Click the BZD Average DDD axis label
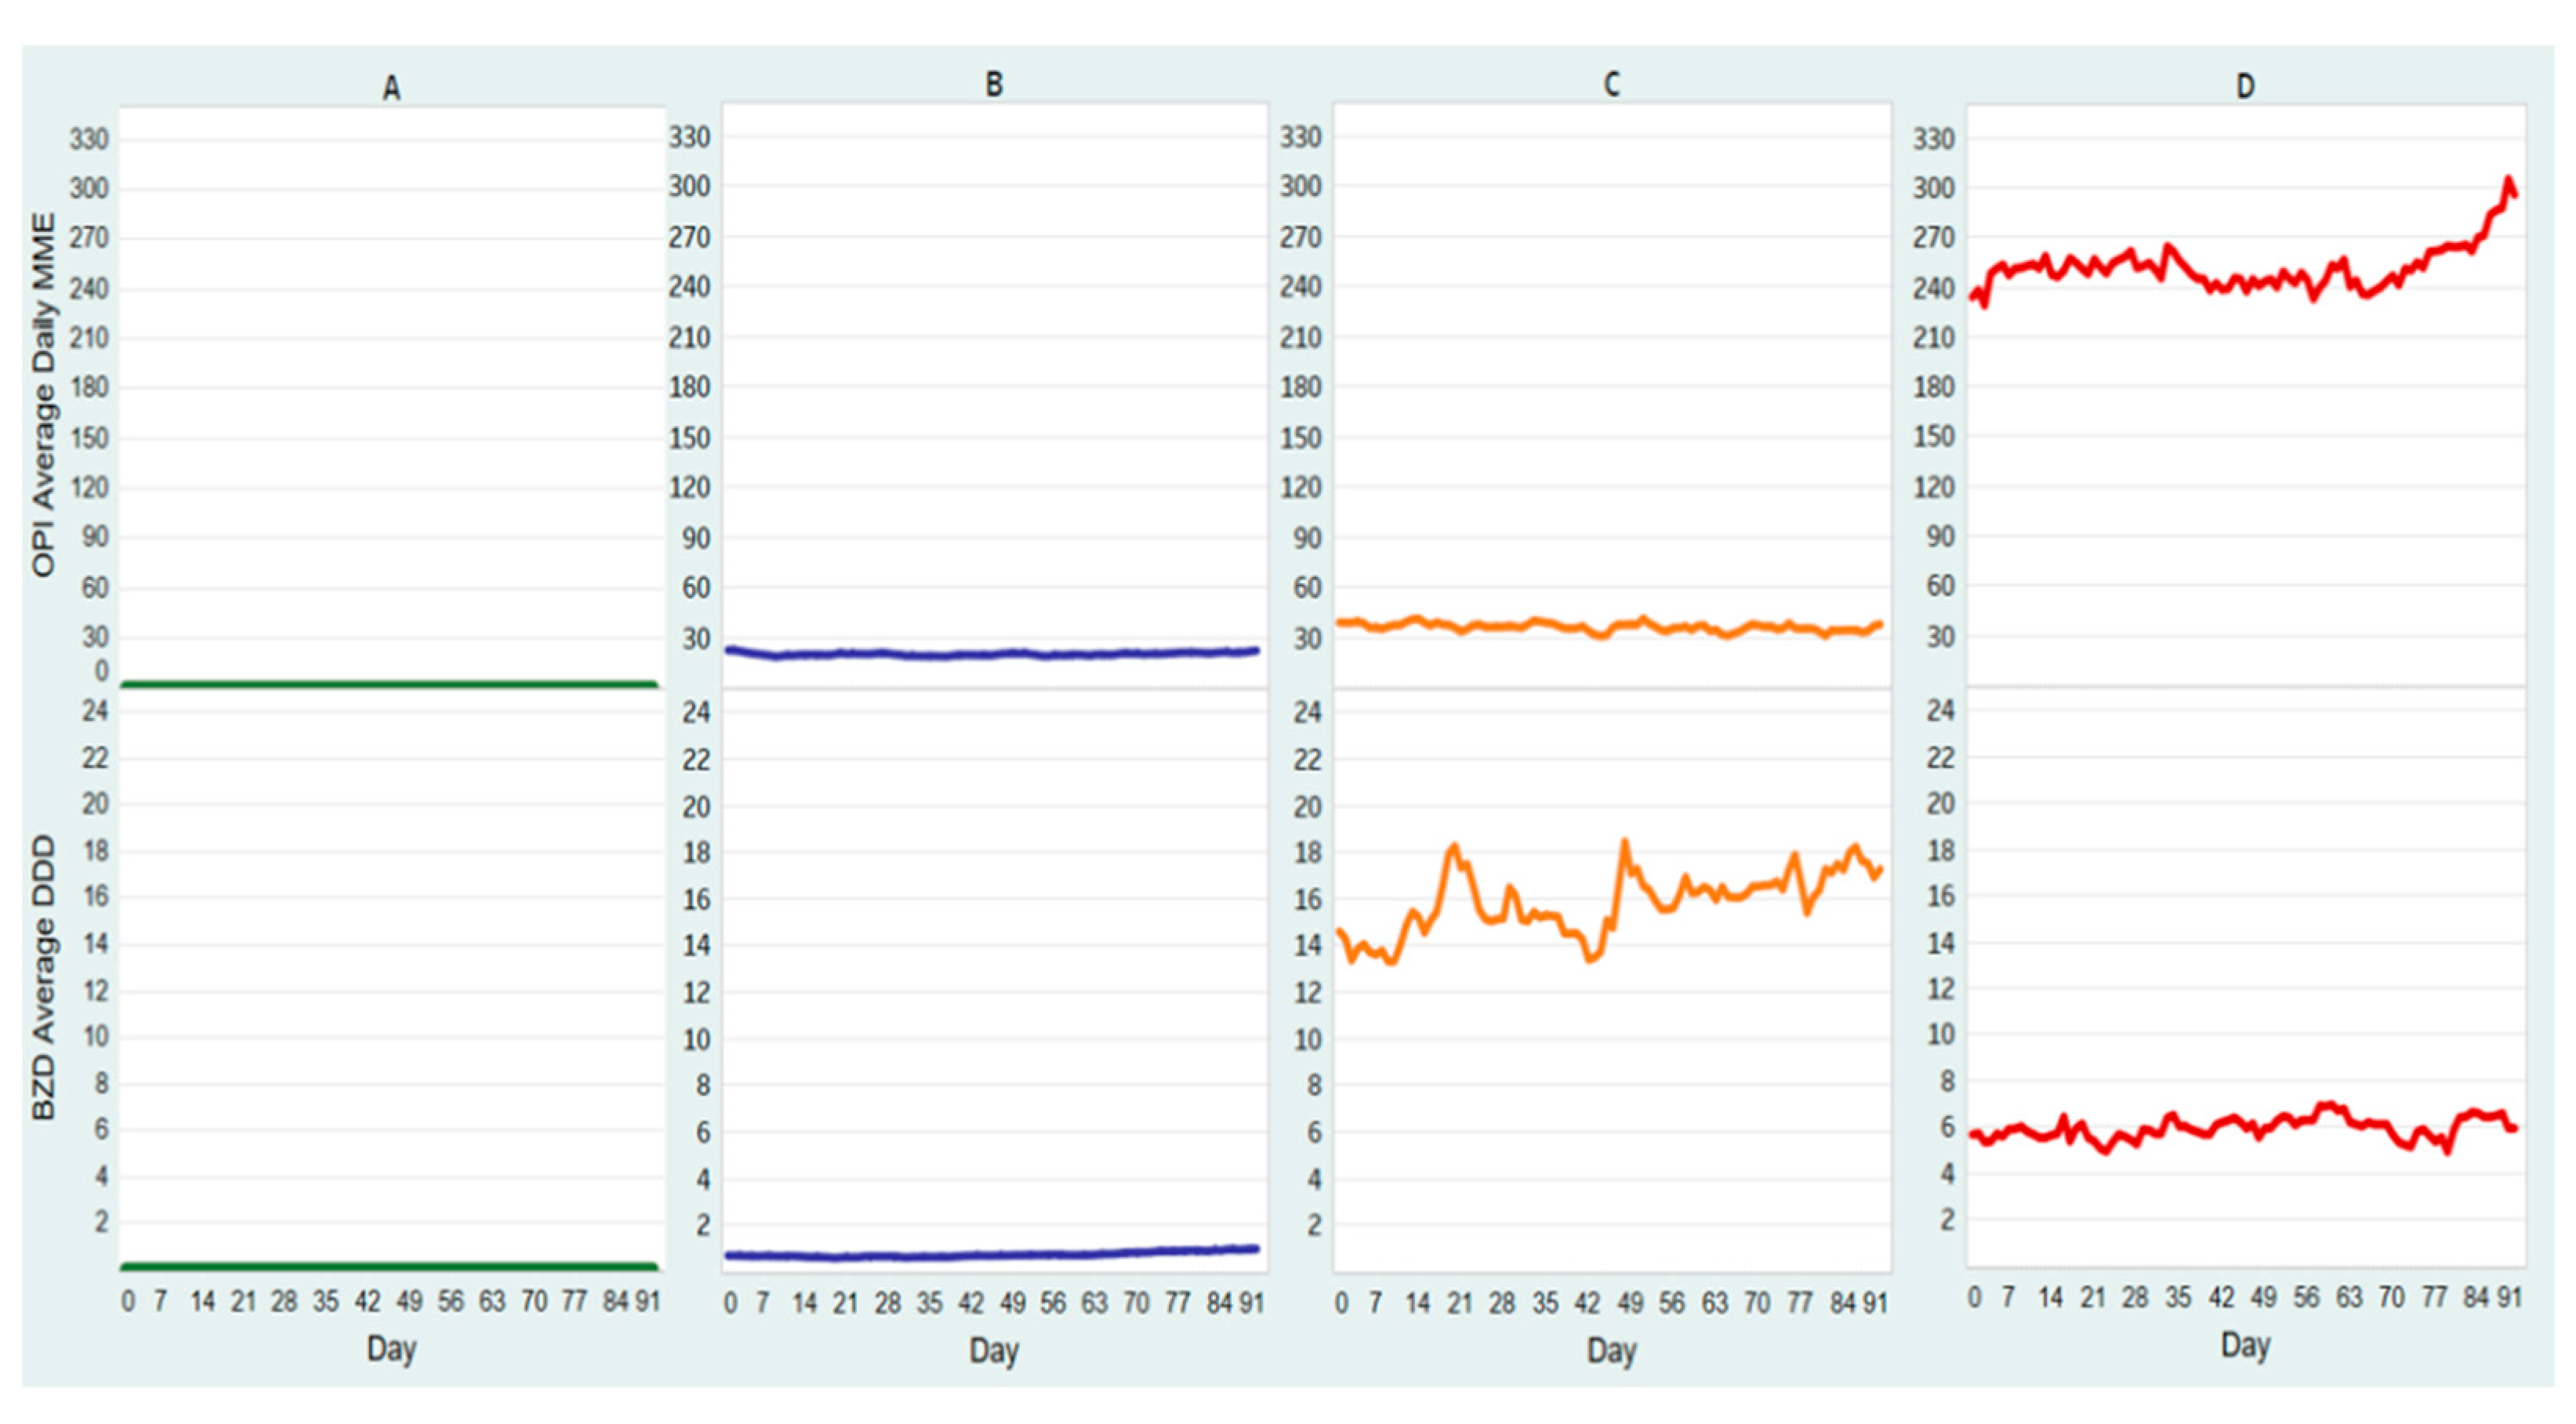The image size is (2576, 1424). click(43, 978)
